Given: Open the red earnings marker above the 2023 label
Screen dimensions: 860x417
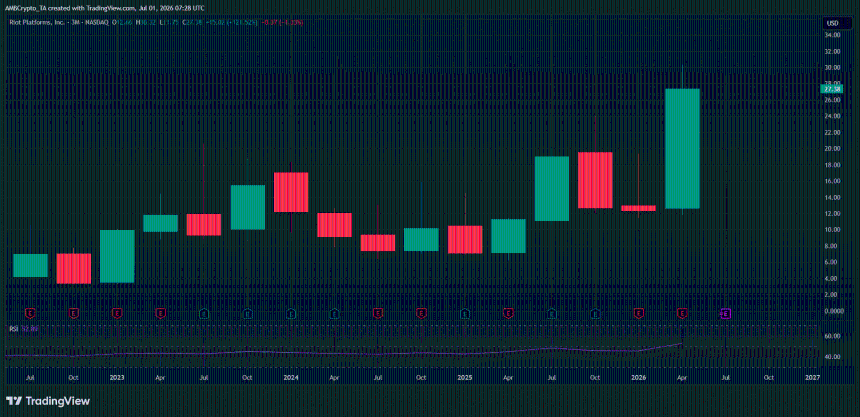Looking at the screenshot, I should click(117, 313).
